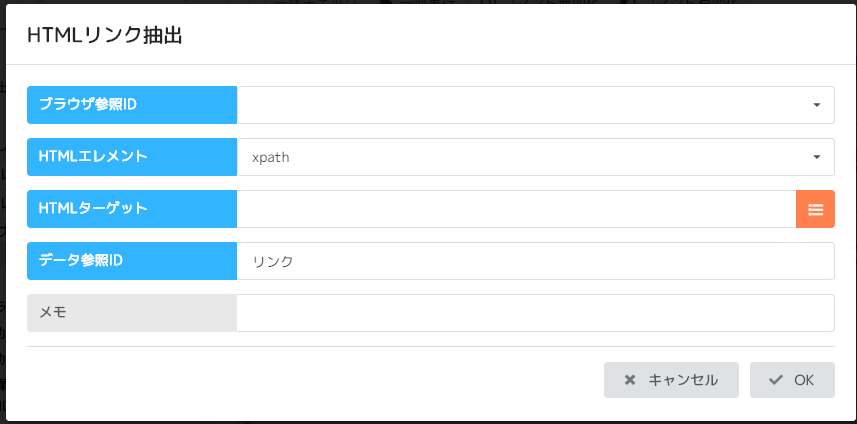Focus the HTMLターゲット text field
The height and width of the screenshot is (424, 857).
pos(516,209)
